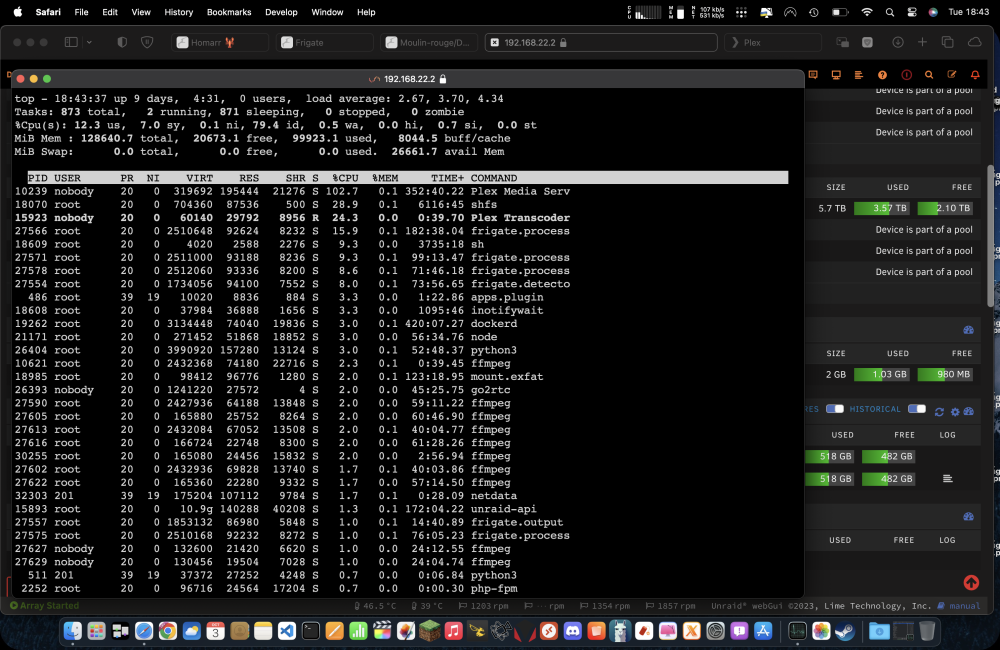The height and width of the screenshot is (650, 1000).
Task: Open the settings gear beside the HISTORICAL toggle
Action: 955,412
